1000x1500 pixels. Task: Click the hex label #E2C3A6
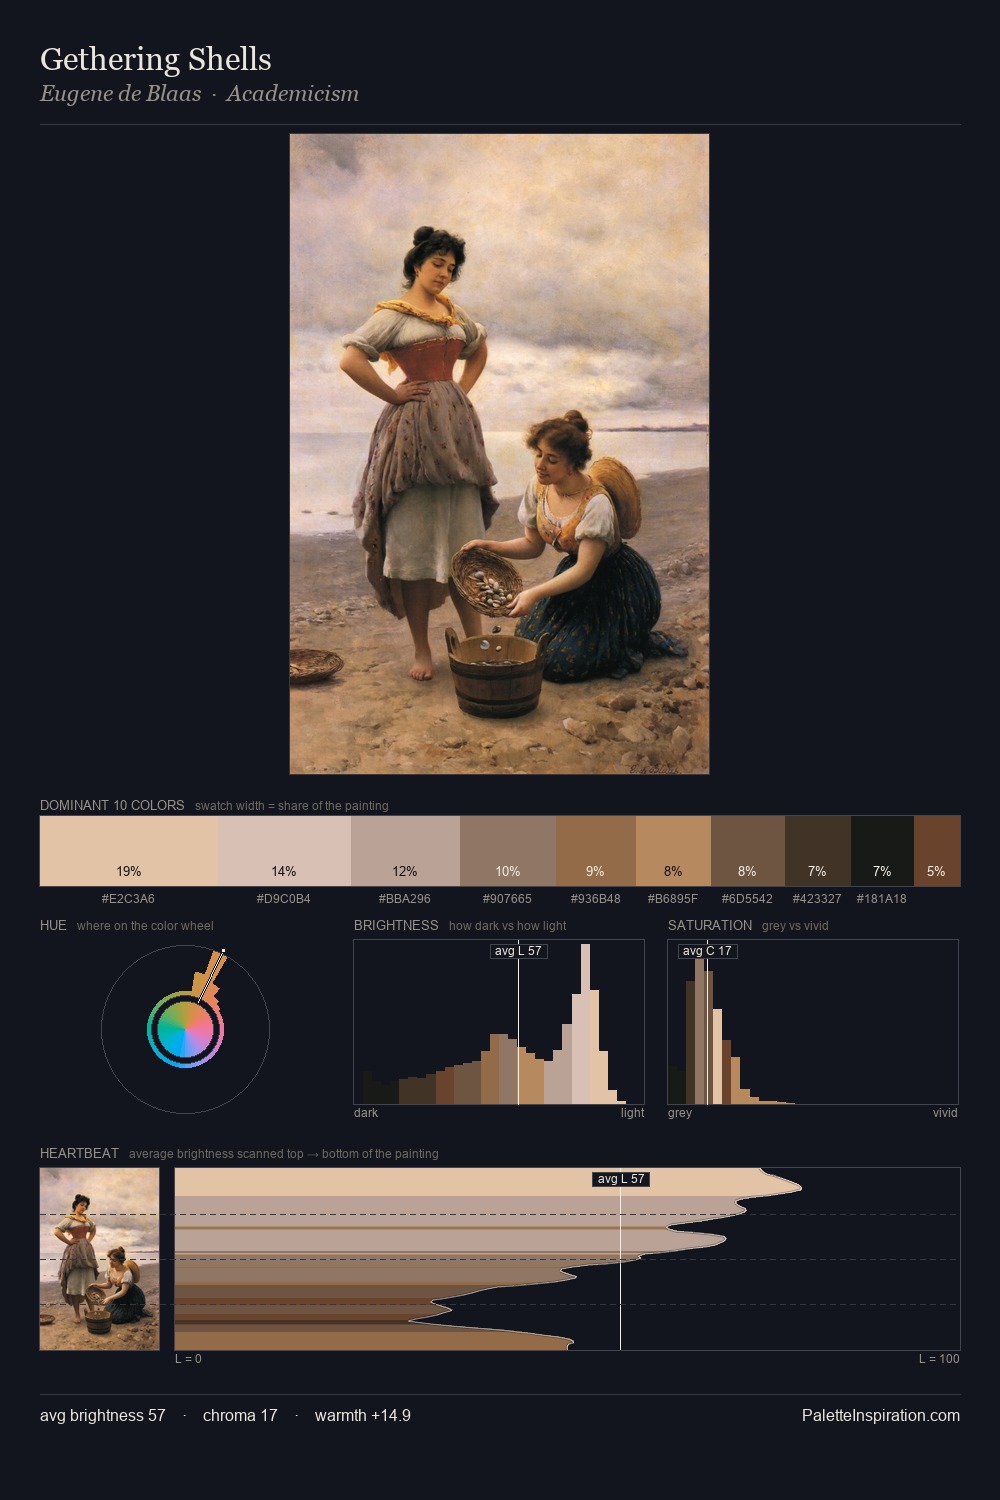128,899
